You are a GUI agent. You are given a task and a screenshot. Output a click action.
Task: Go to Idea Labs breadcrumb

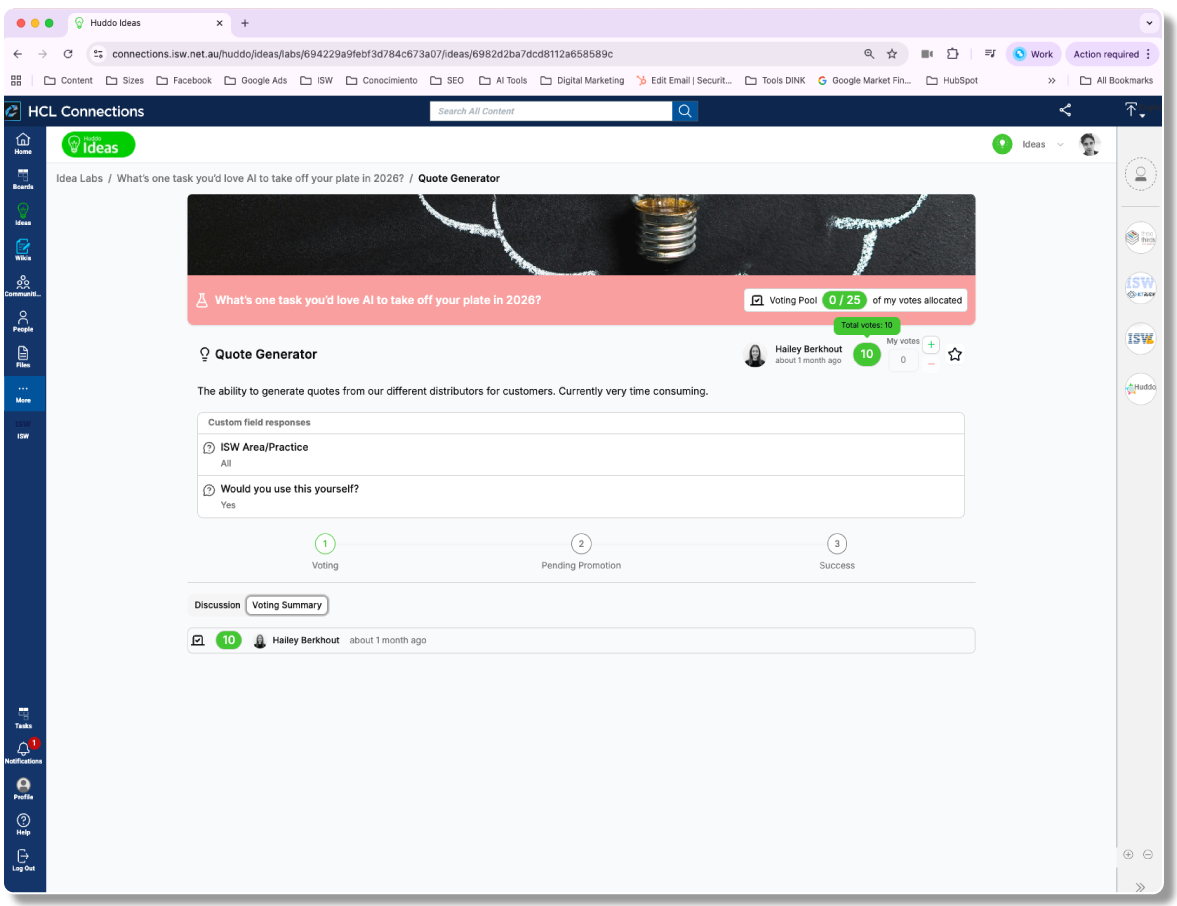80,179
